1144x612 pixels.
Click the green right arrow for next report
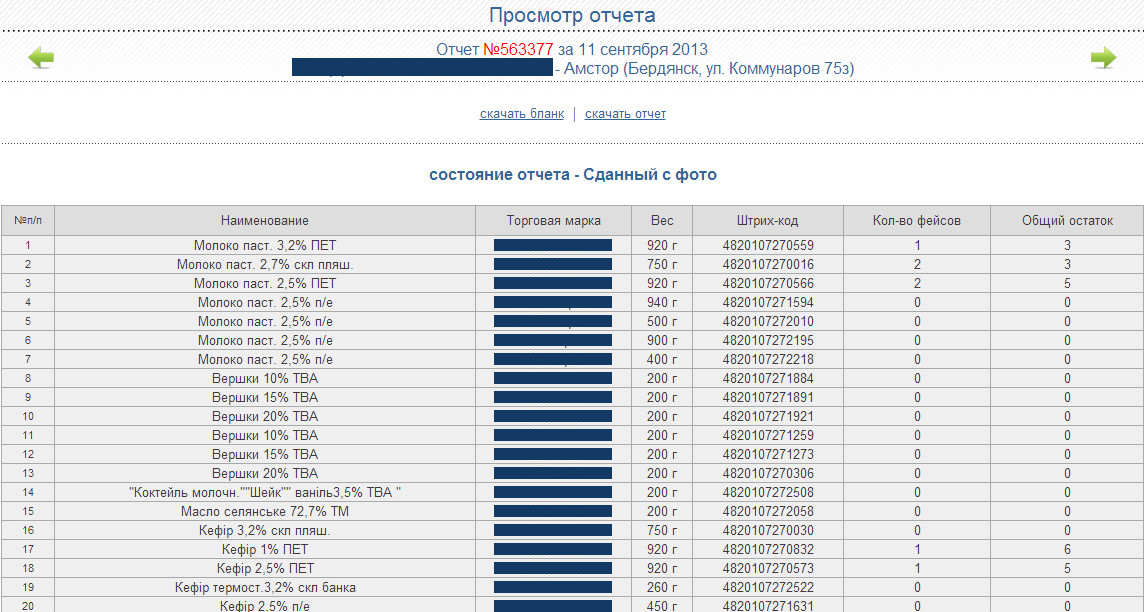(1102, 58)
